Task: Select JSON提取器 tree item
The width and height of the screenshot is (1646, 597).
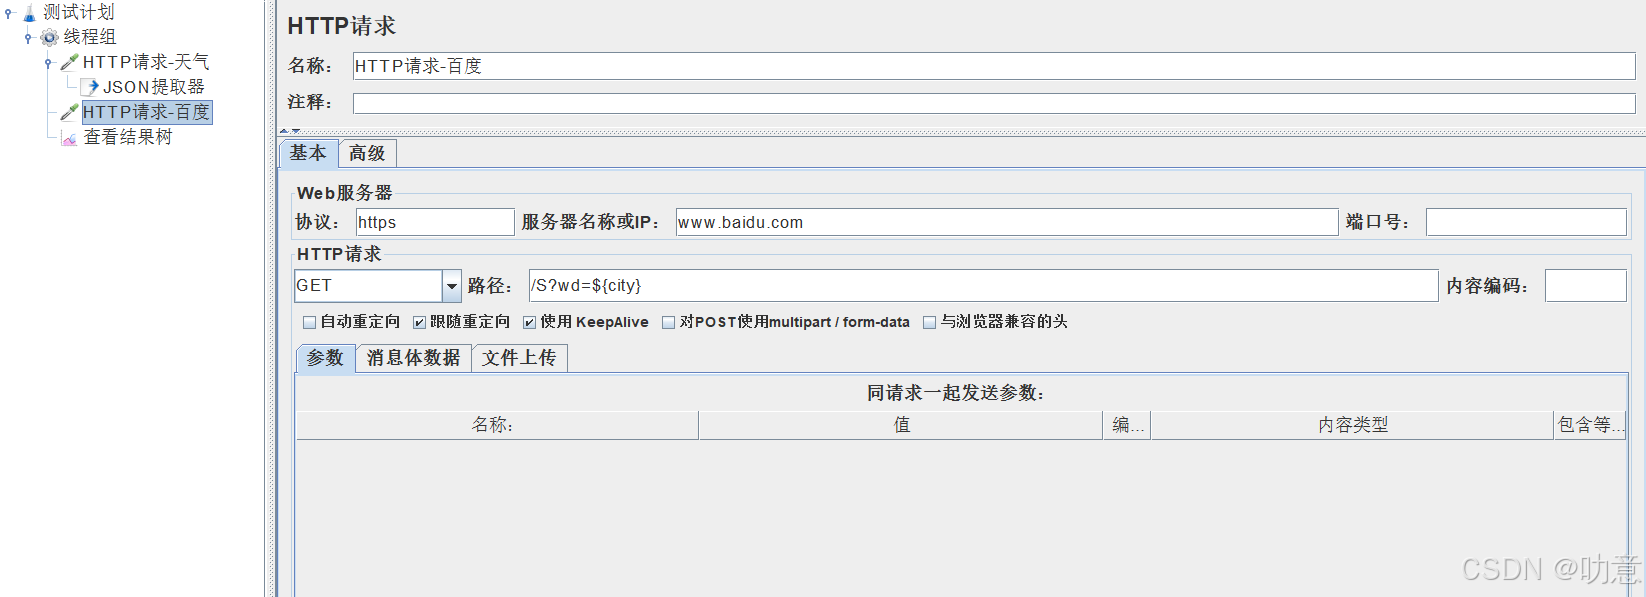Action: click(154, 87)
